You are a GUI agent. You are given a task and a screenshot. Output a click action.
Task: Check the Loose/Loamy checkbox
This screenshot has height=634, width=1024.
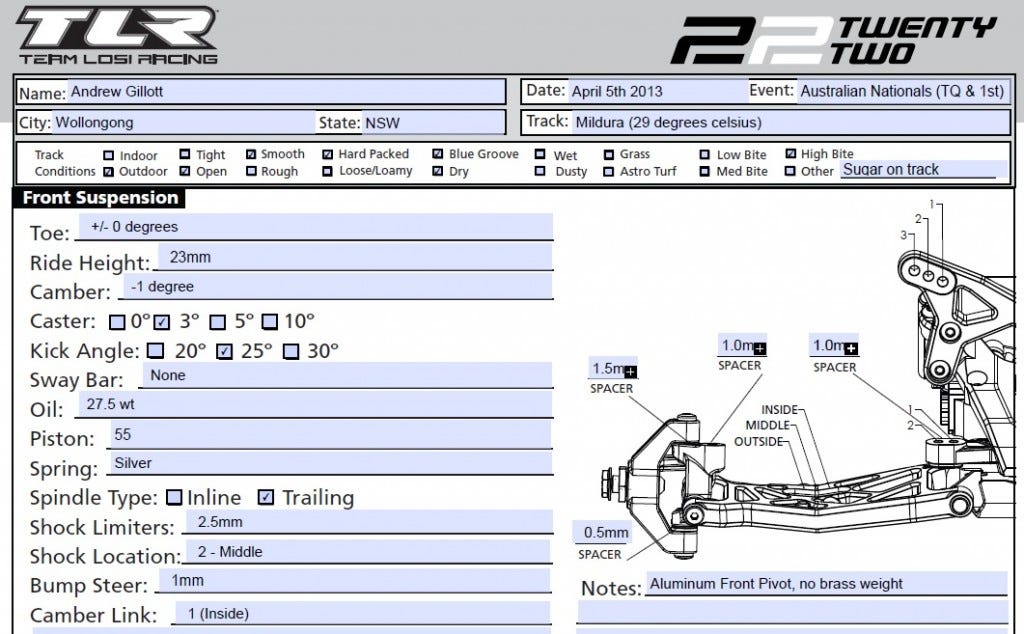click(328, 171)
